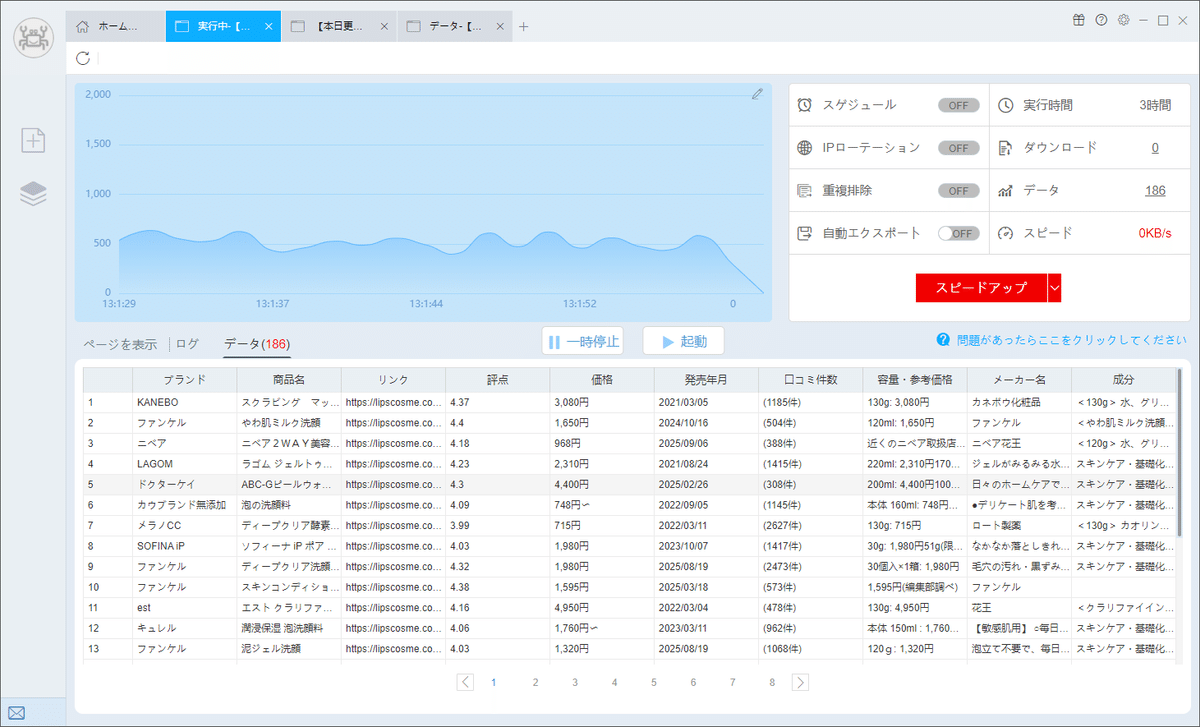
Task: Select the ドクターケイ row cell
Action: click(x=184, y=484)
